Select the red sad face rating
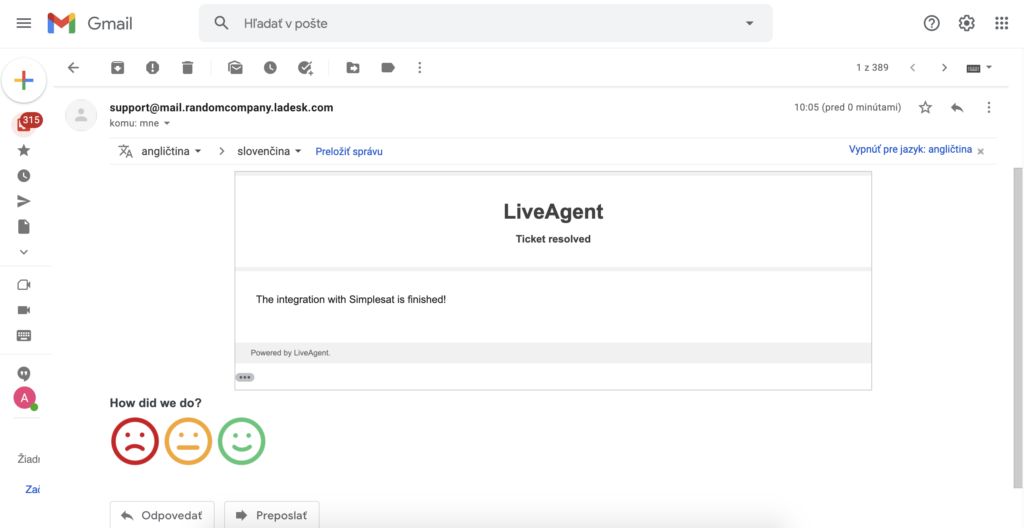1024x528 pixels. click(135, 441)
